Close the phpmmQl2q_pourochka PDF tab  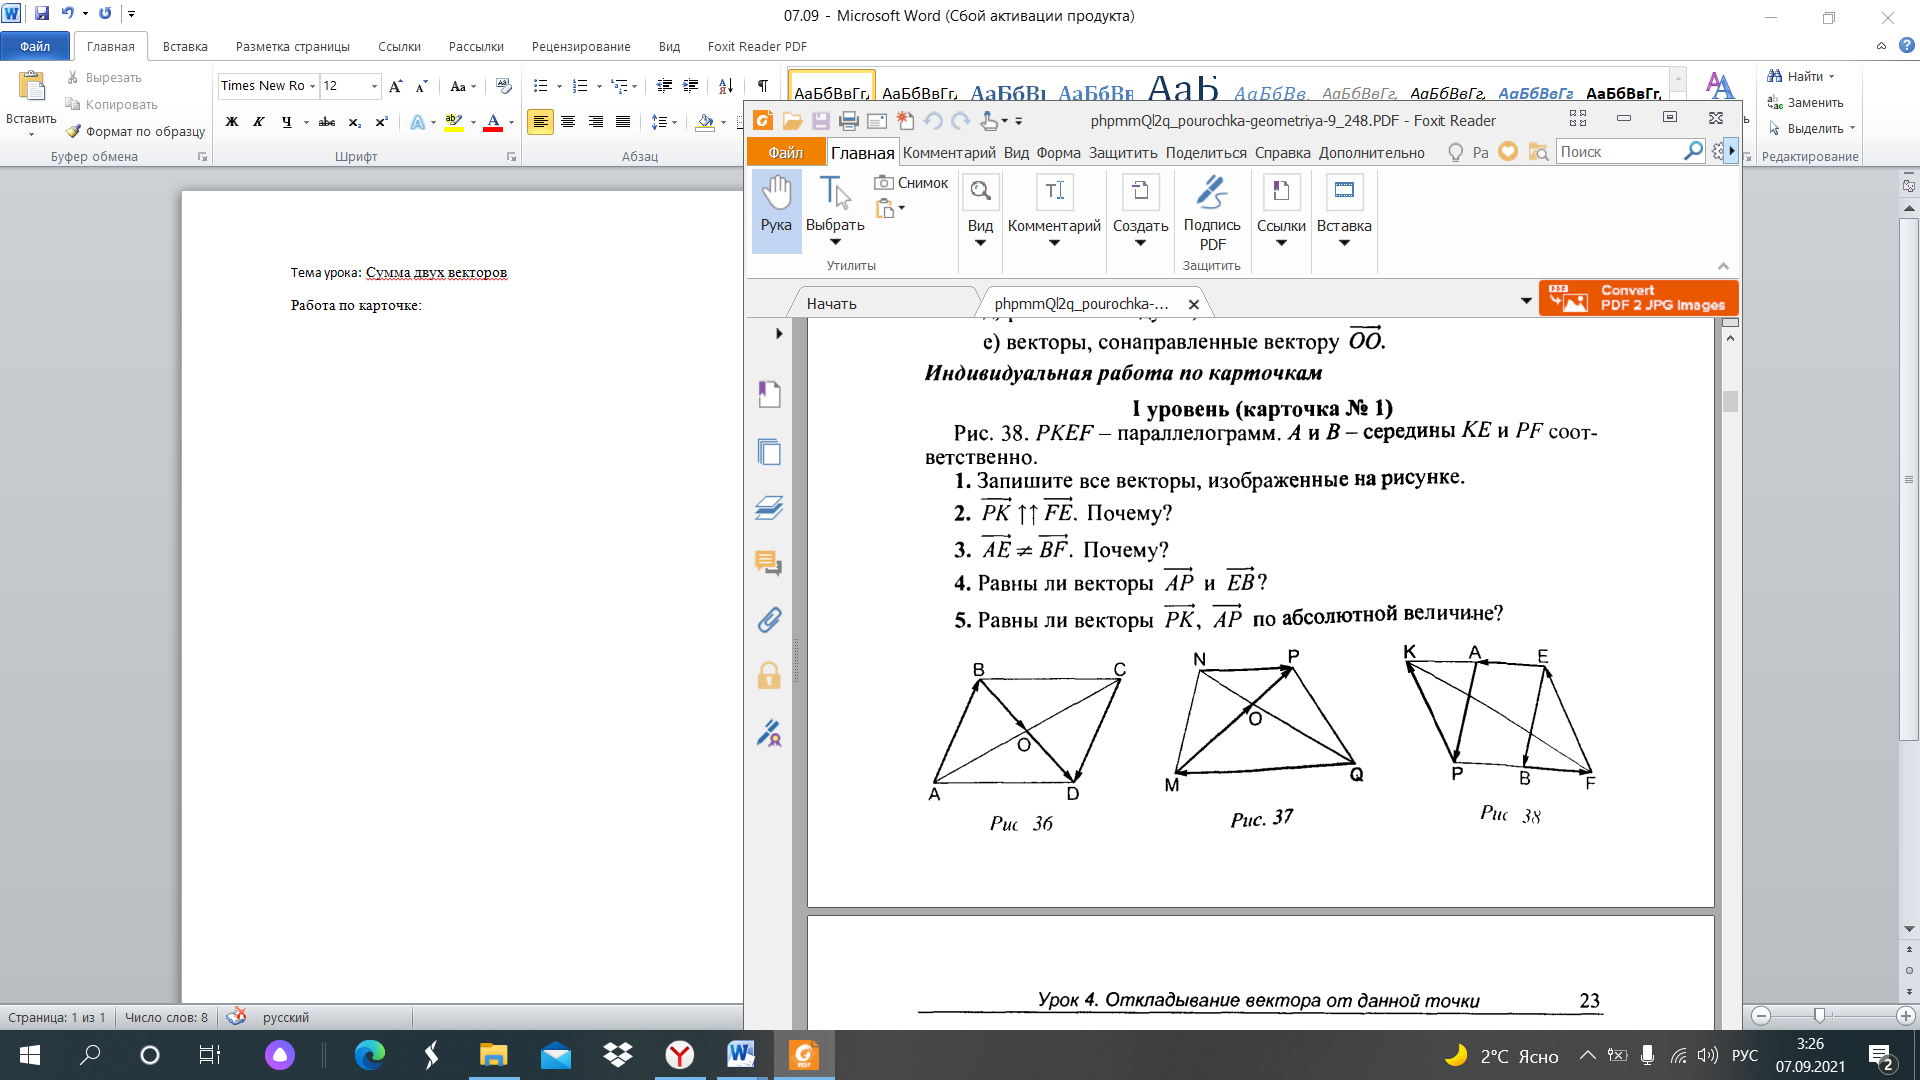pyautogui.click(x=1193, y=304)
